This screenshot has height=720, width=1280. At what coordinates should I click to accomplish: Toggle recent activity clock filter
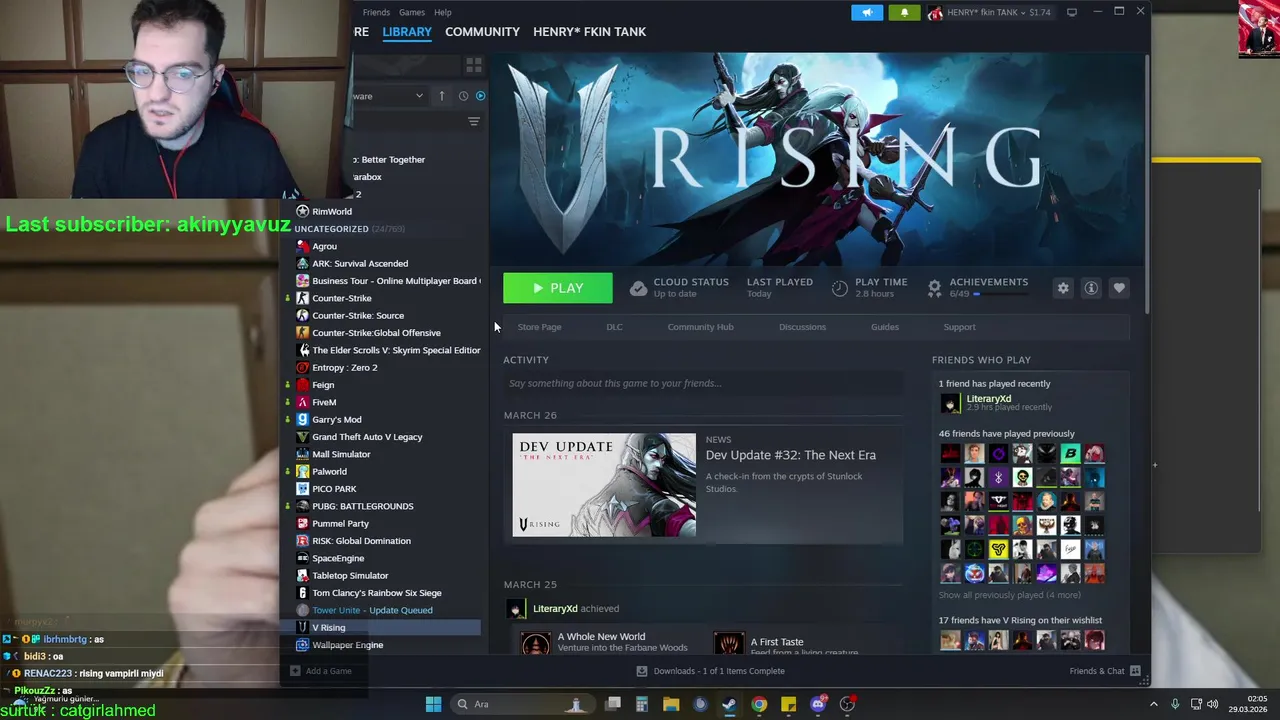[x=463, y=96]
